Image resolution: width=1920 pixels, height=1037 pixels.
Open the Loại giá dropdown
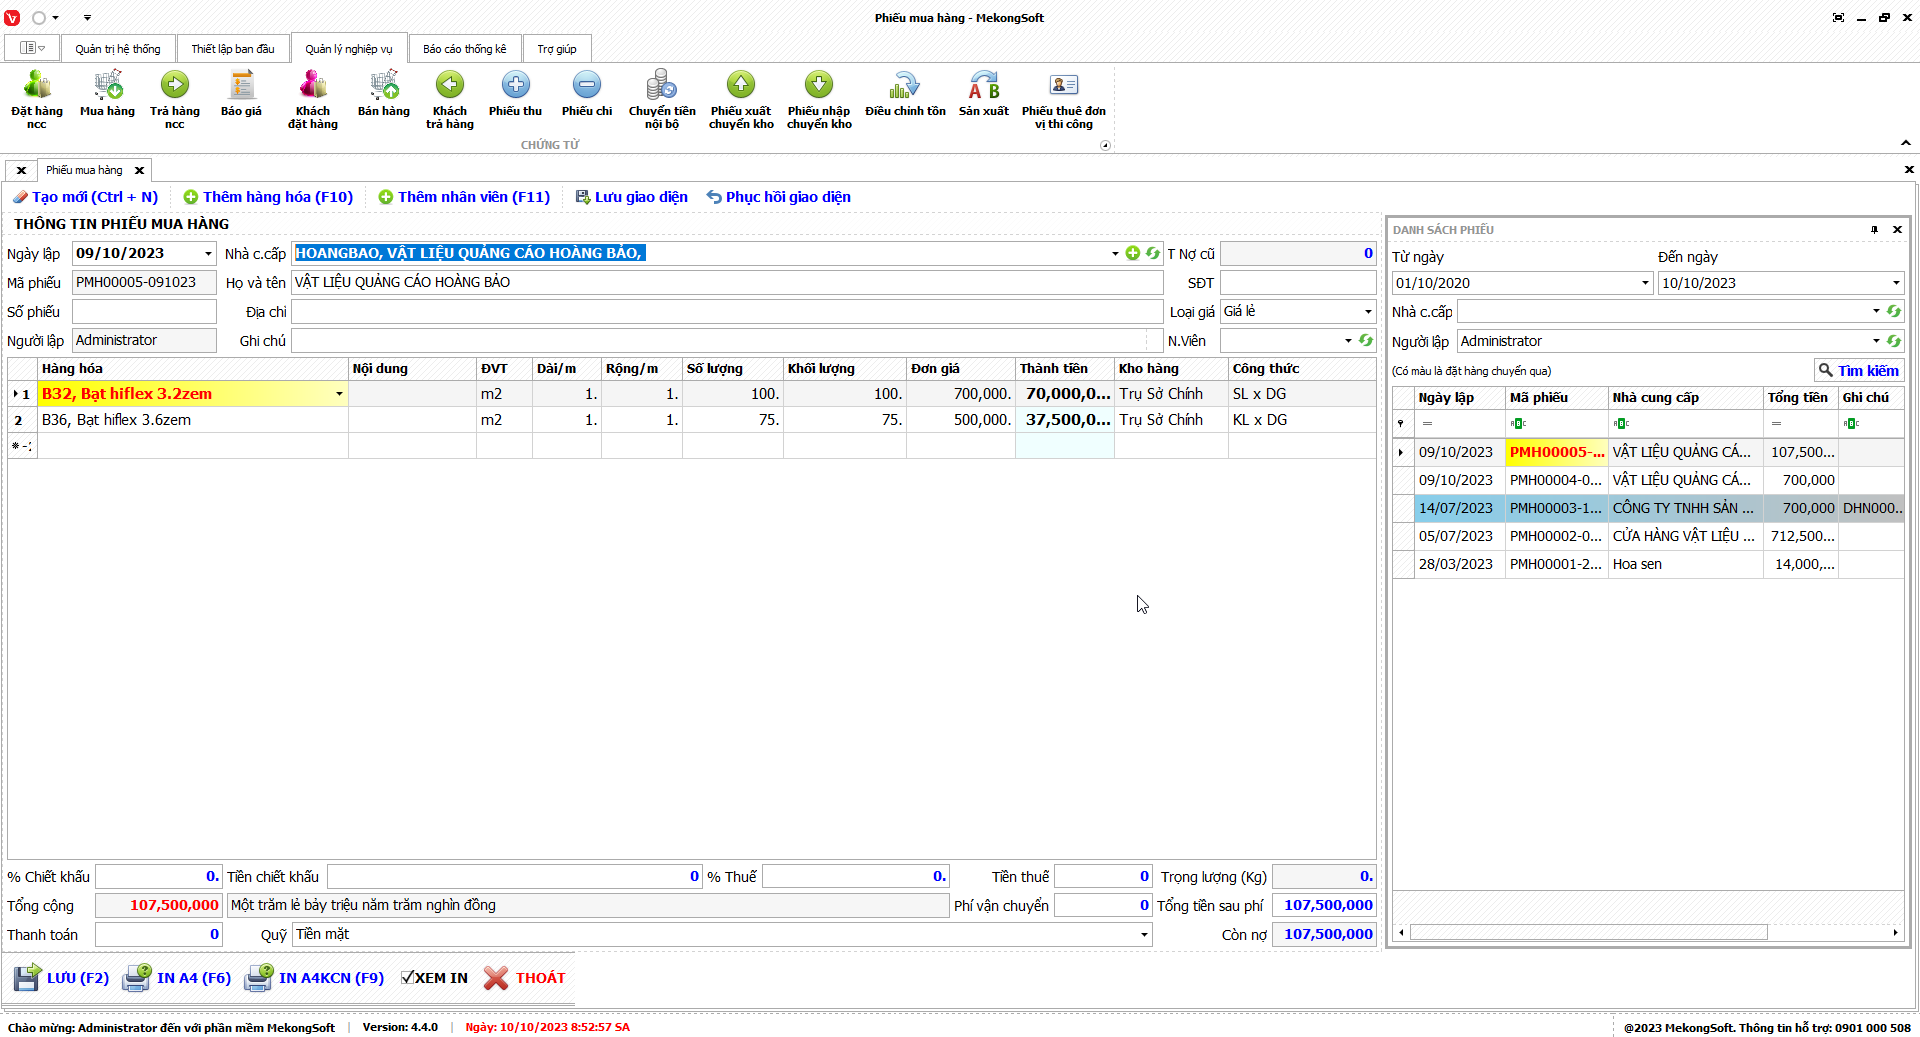(x=1368, y=312)
